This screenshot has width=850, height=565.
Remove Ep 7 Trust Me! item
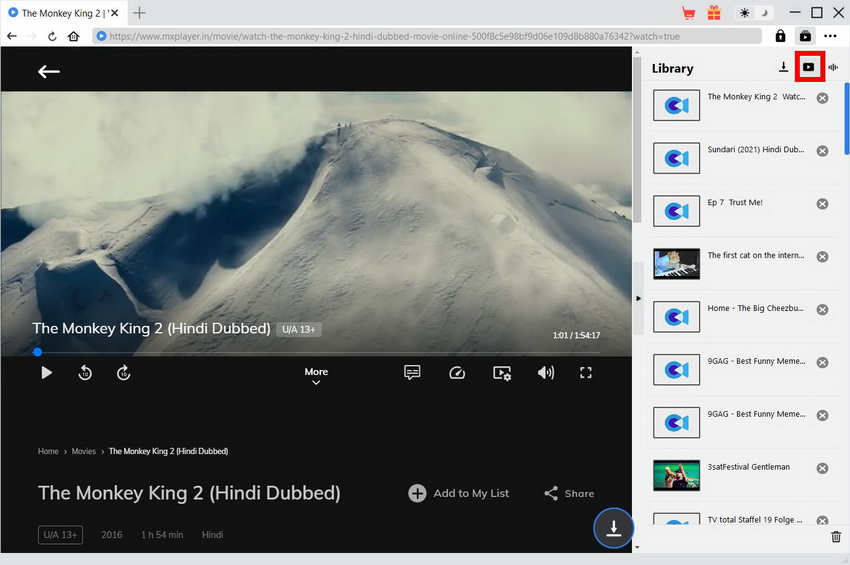click(822, 204)
